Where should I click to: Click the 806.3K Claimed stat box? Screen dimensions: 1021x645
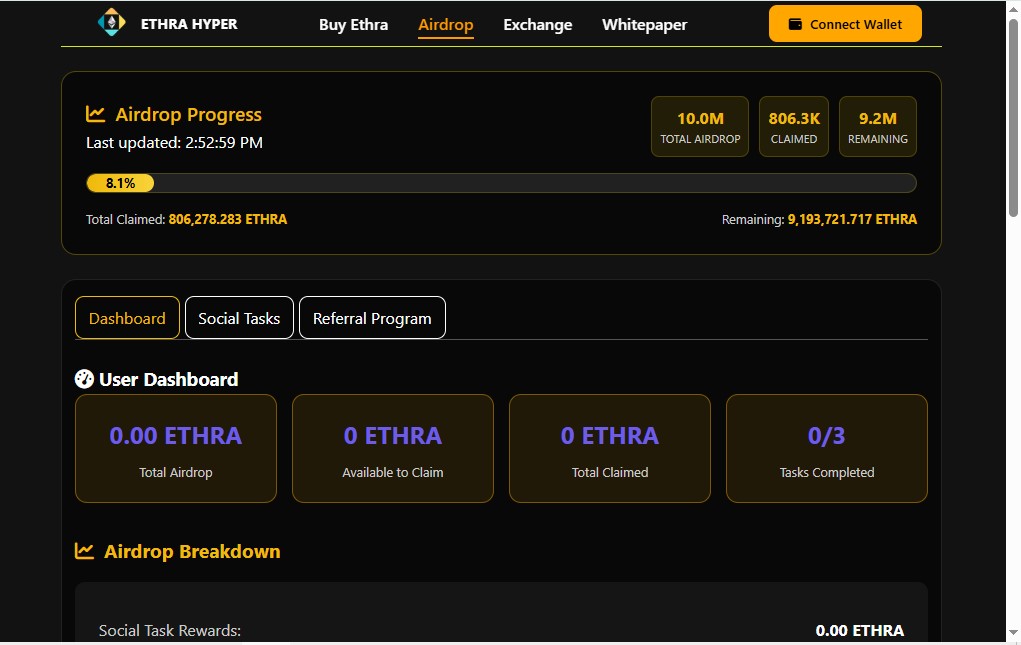click(x=793, y=126)
